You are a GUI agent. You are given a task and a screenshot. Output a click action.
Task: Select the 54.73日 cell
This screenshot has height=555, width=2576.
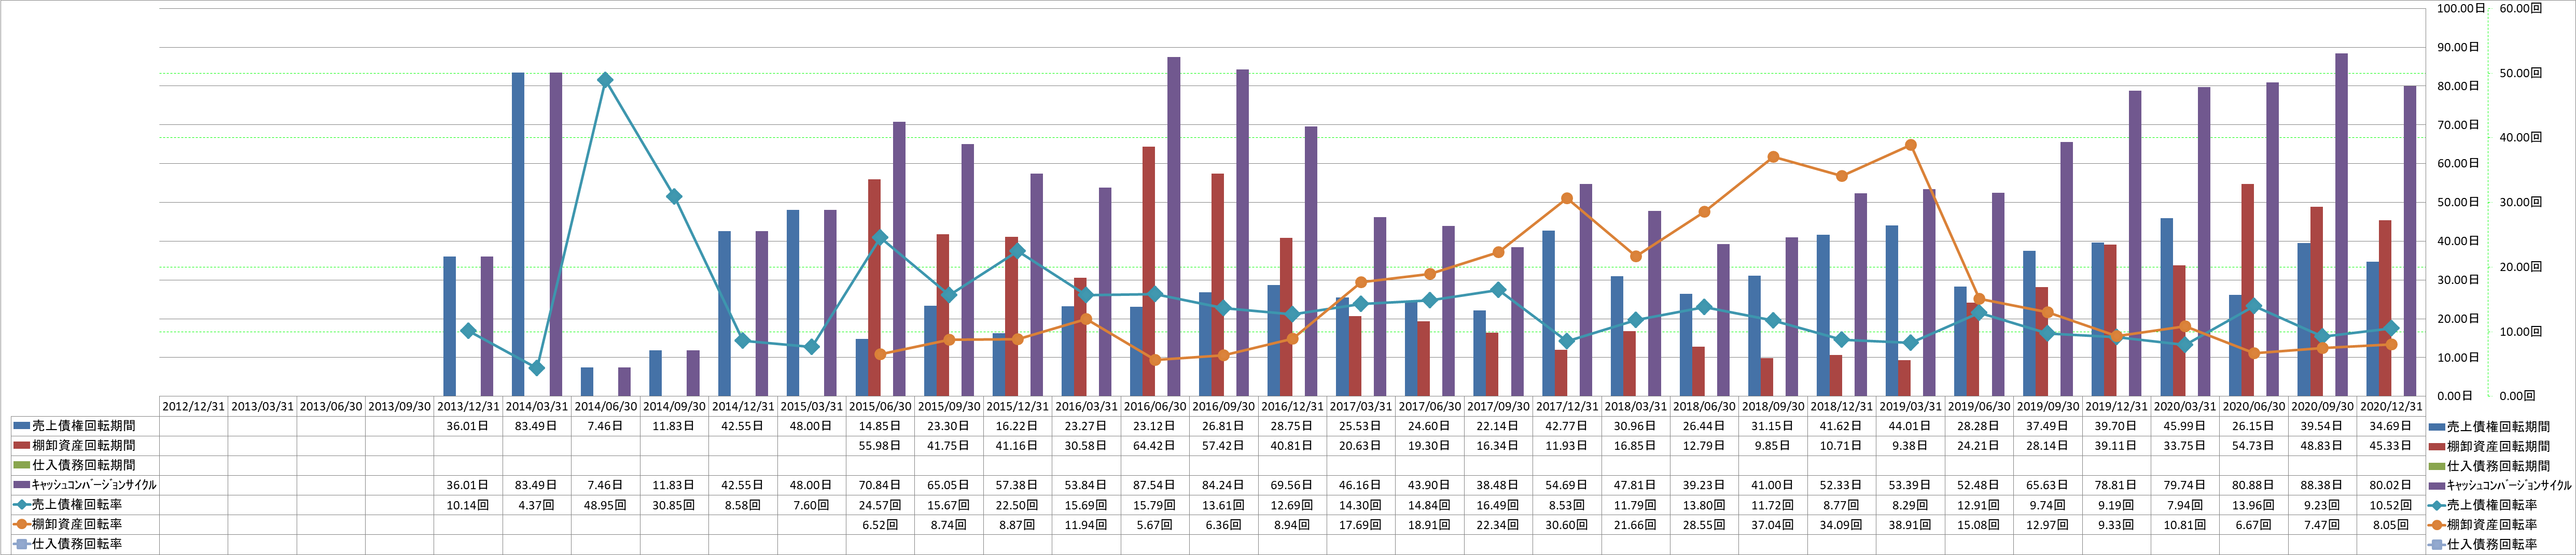pos(2253,446)
